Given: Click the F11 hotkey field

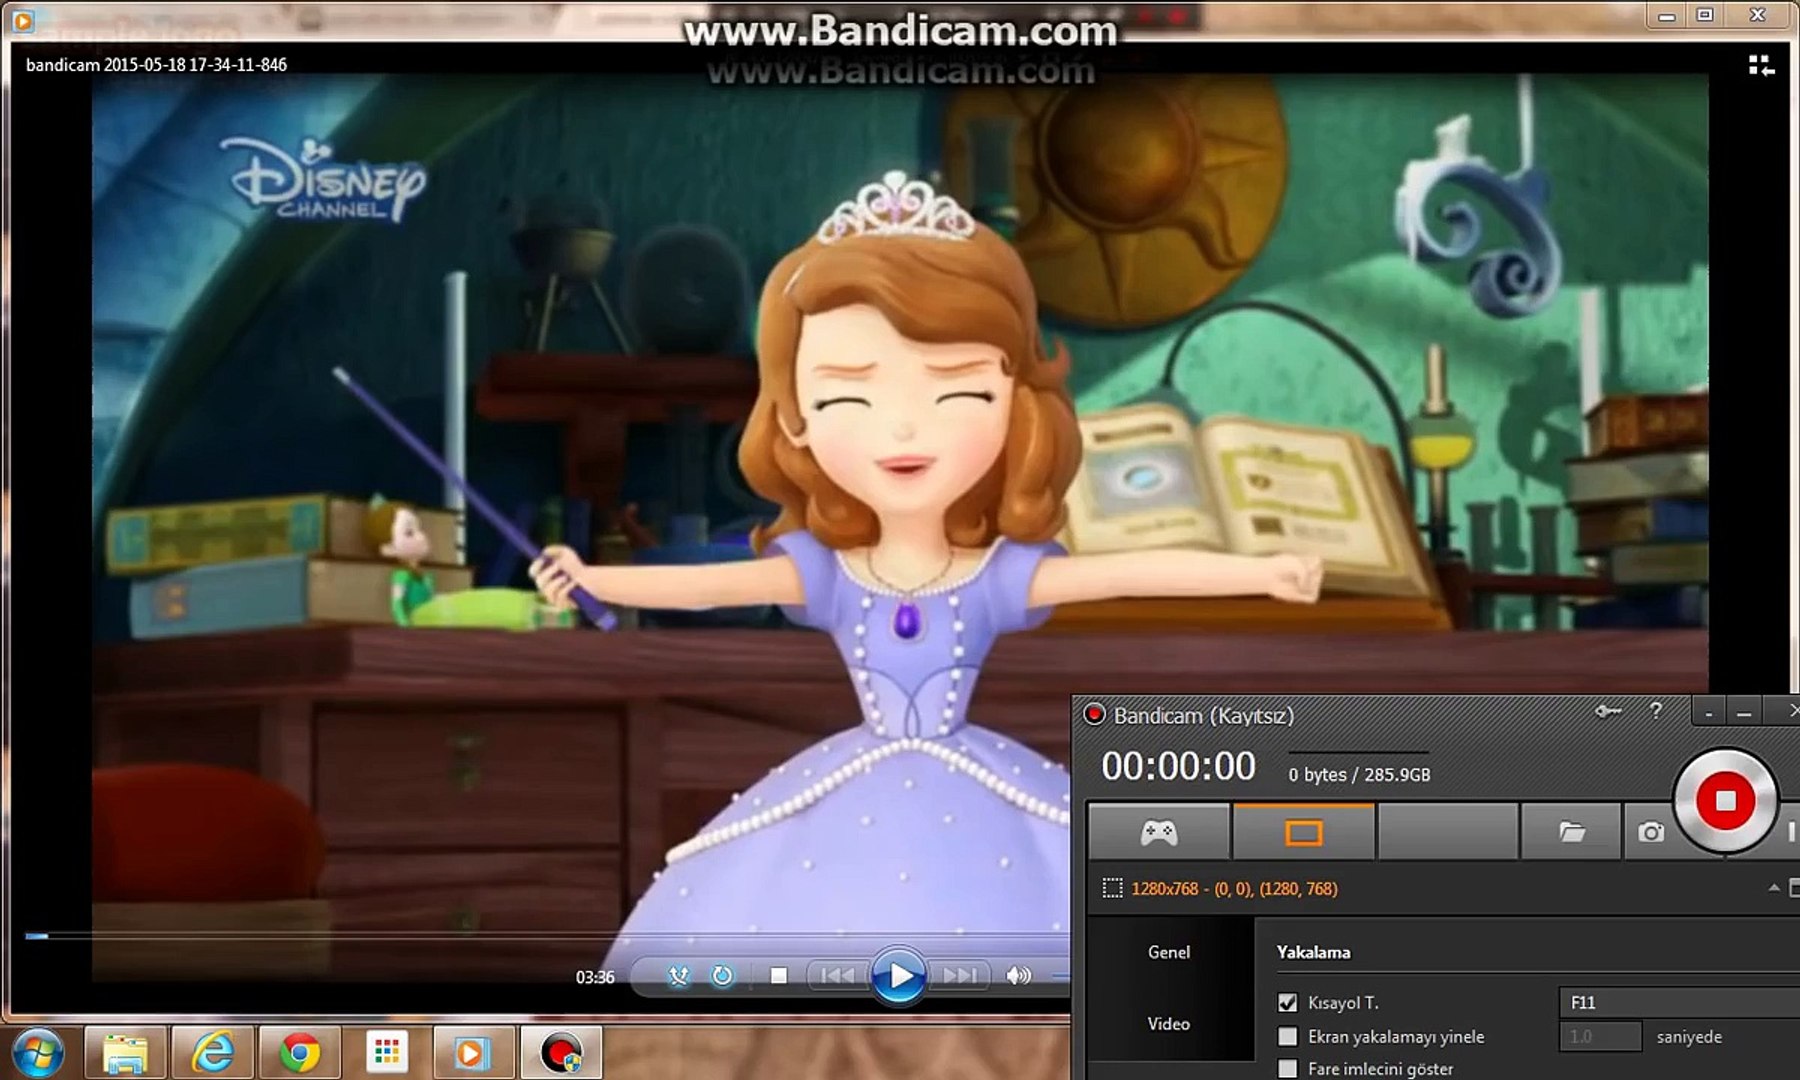Looking at the screenshot, I should pos(1679,1002).
